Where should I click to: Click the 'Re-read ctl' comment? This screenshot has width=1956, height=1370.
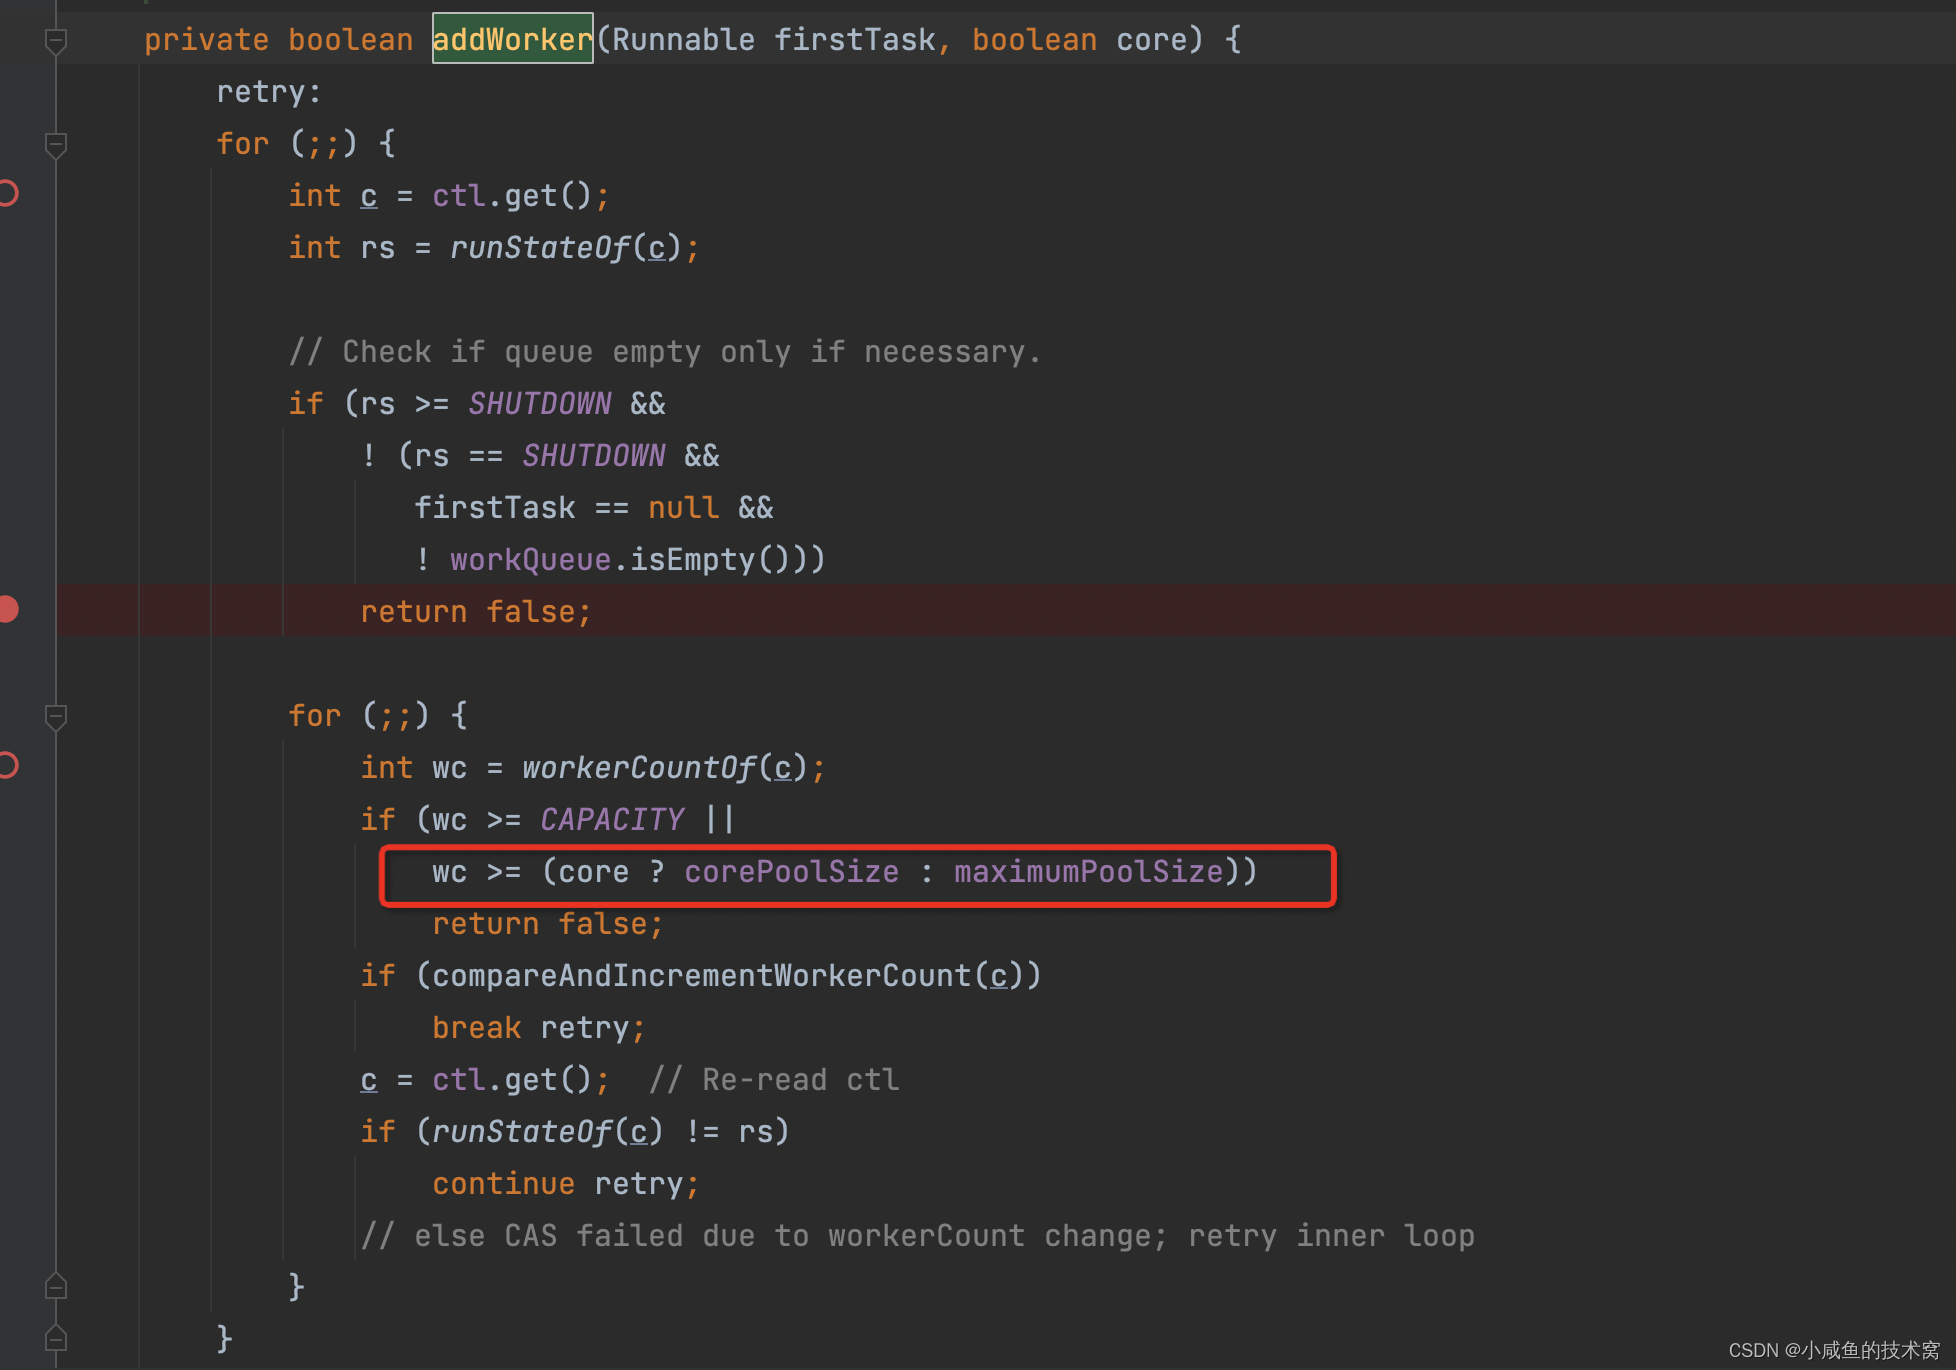[x=774, y=1080]
